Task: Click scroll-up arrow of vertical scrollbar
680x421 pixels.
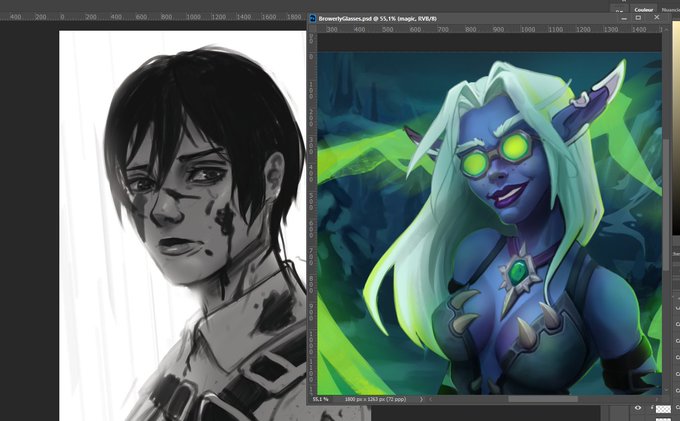Action: click(667, 29)
